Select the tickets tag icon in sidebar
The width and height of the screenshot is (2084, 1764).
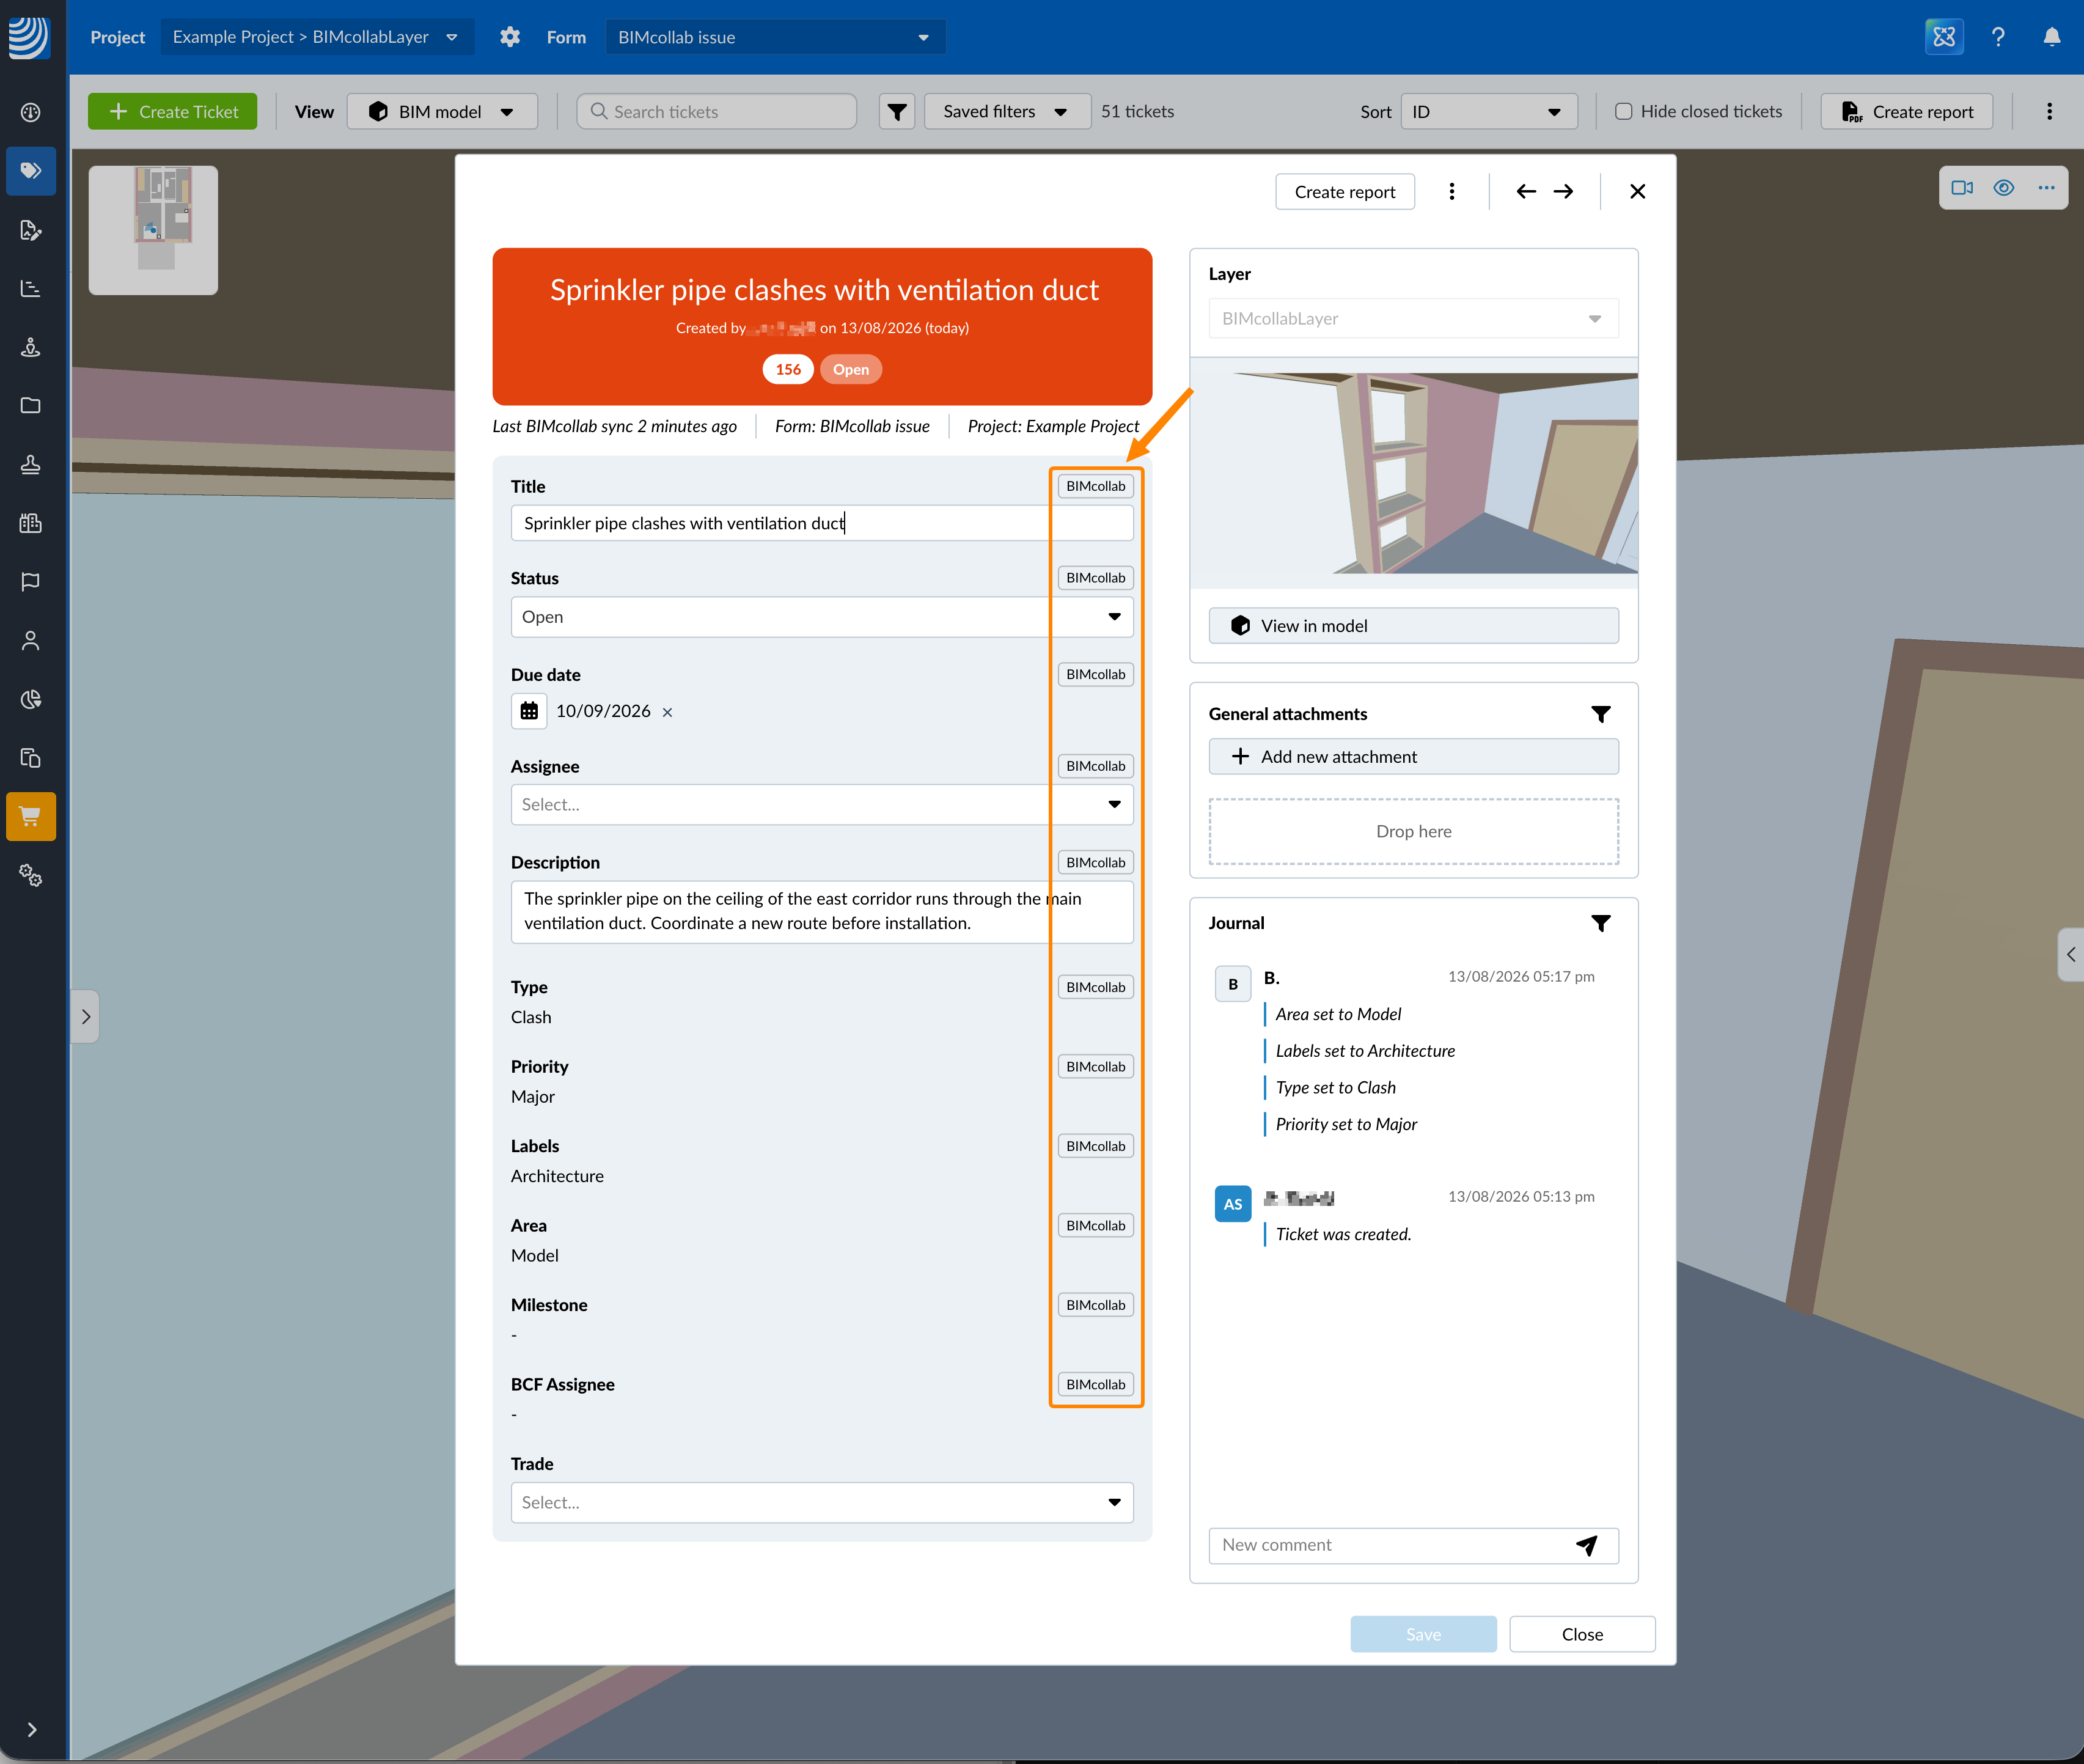click(31, 171)
